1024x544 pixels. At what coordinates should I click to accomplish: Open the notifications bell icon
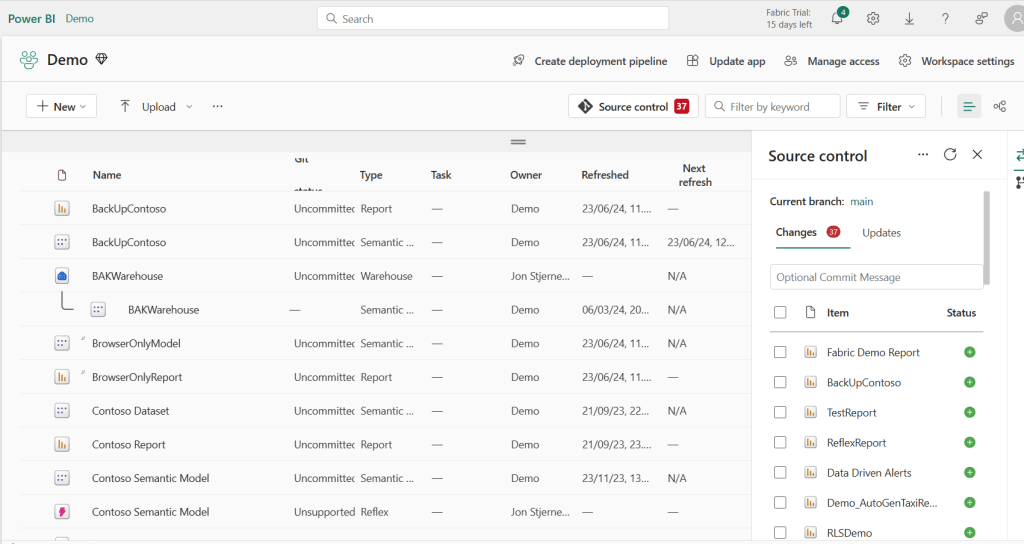(x=837, y=19)
